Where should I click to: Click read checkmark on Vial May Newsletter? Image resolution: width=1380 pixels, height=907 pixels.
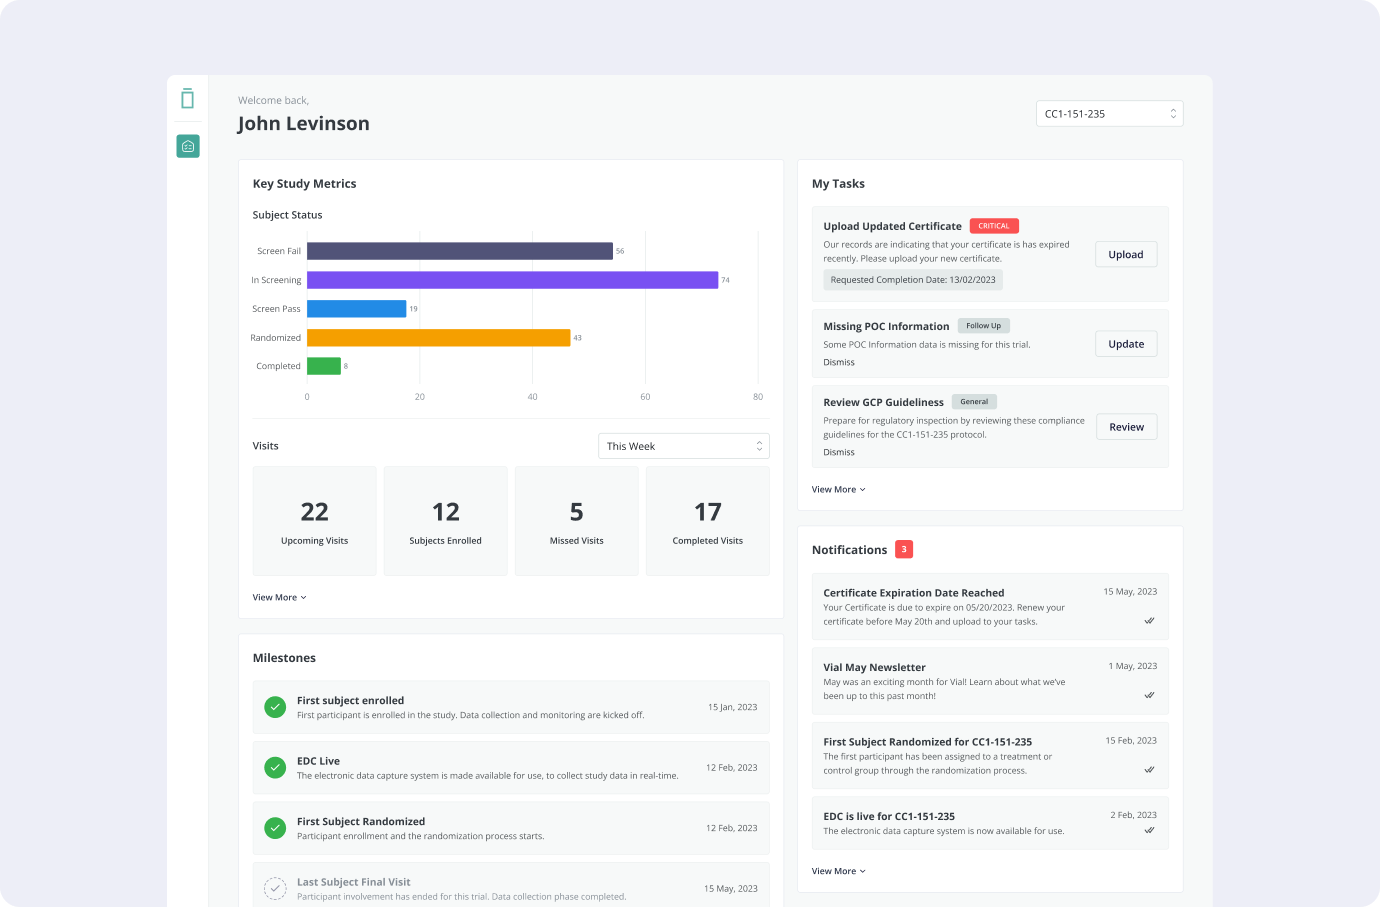point(1149,695)
